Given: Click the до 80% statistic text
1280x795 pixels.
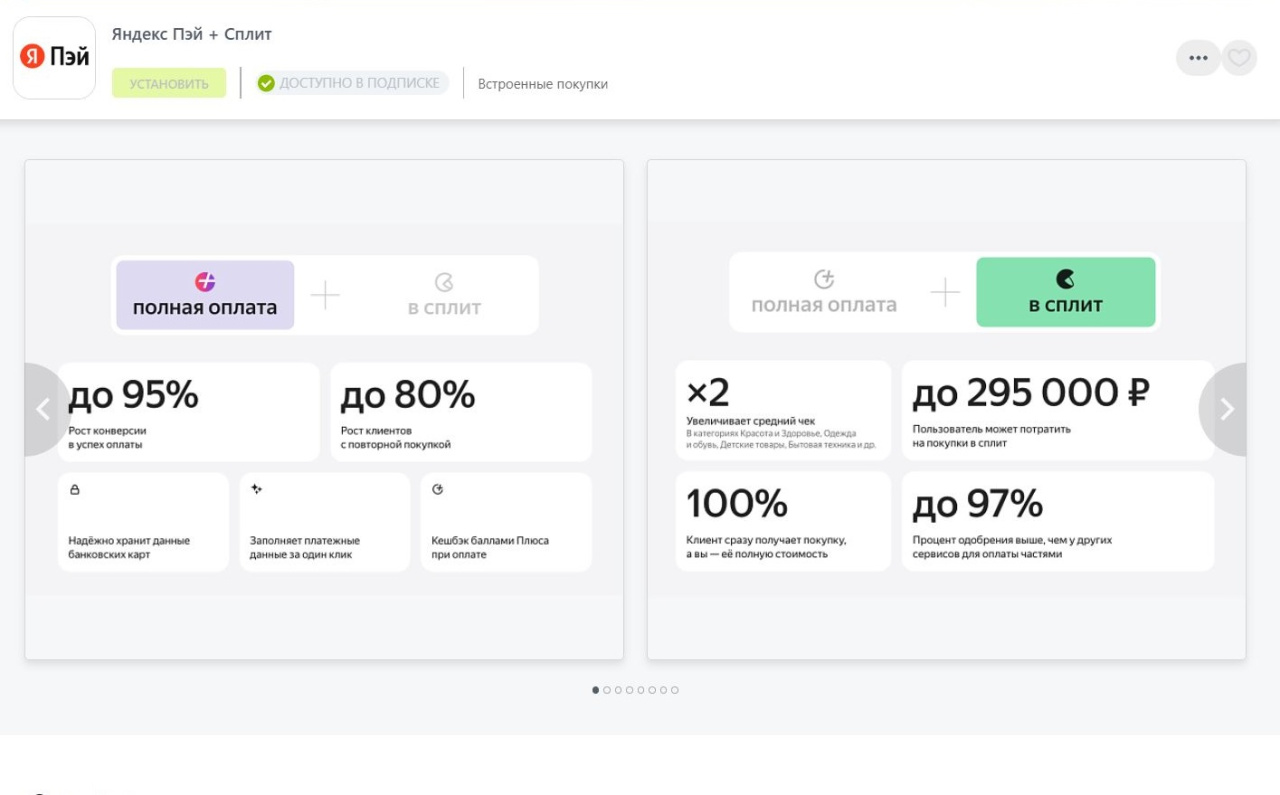Looking at the screenshot, I should tap(408, 396).
